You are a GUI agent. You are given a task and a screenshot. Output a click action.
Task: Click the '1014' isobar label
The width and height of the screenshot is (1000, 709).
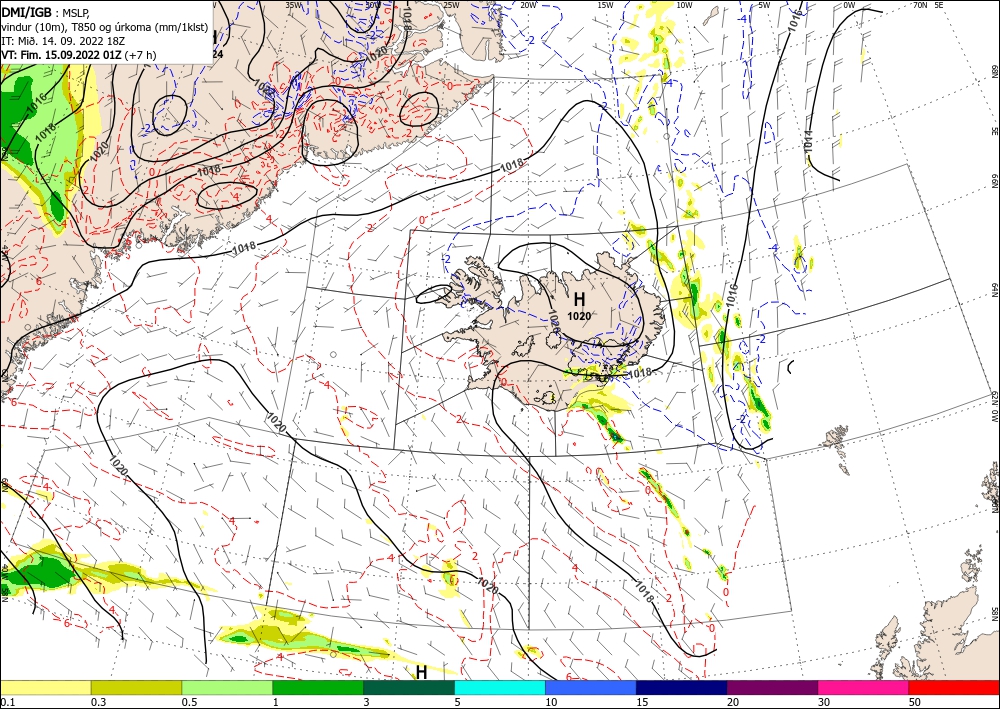tap(807, 141)
